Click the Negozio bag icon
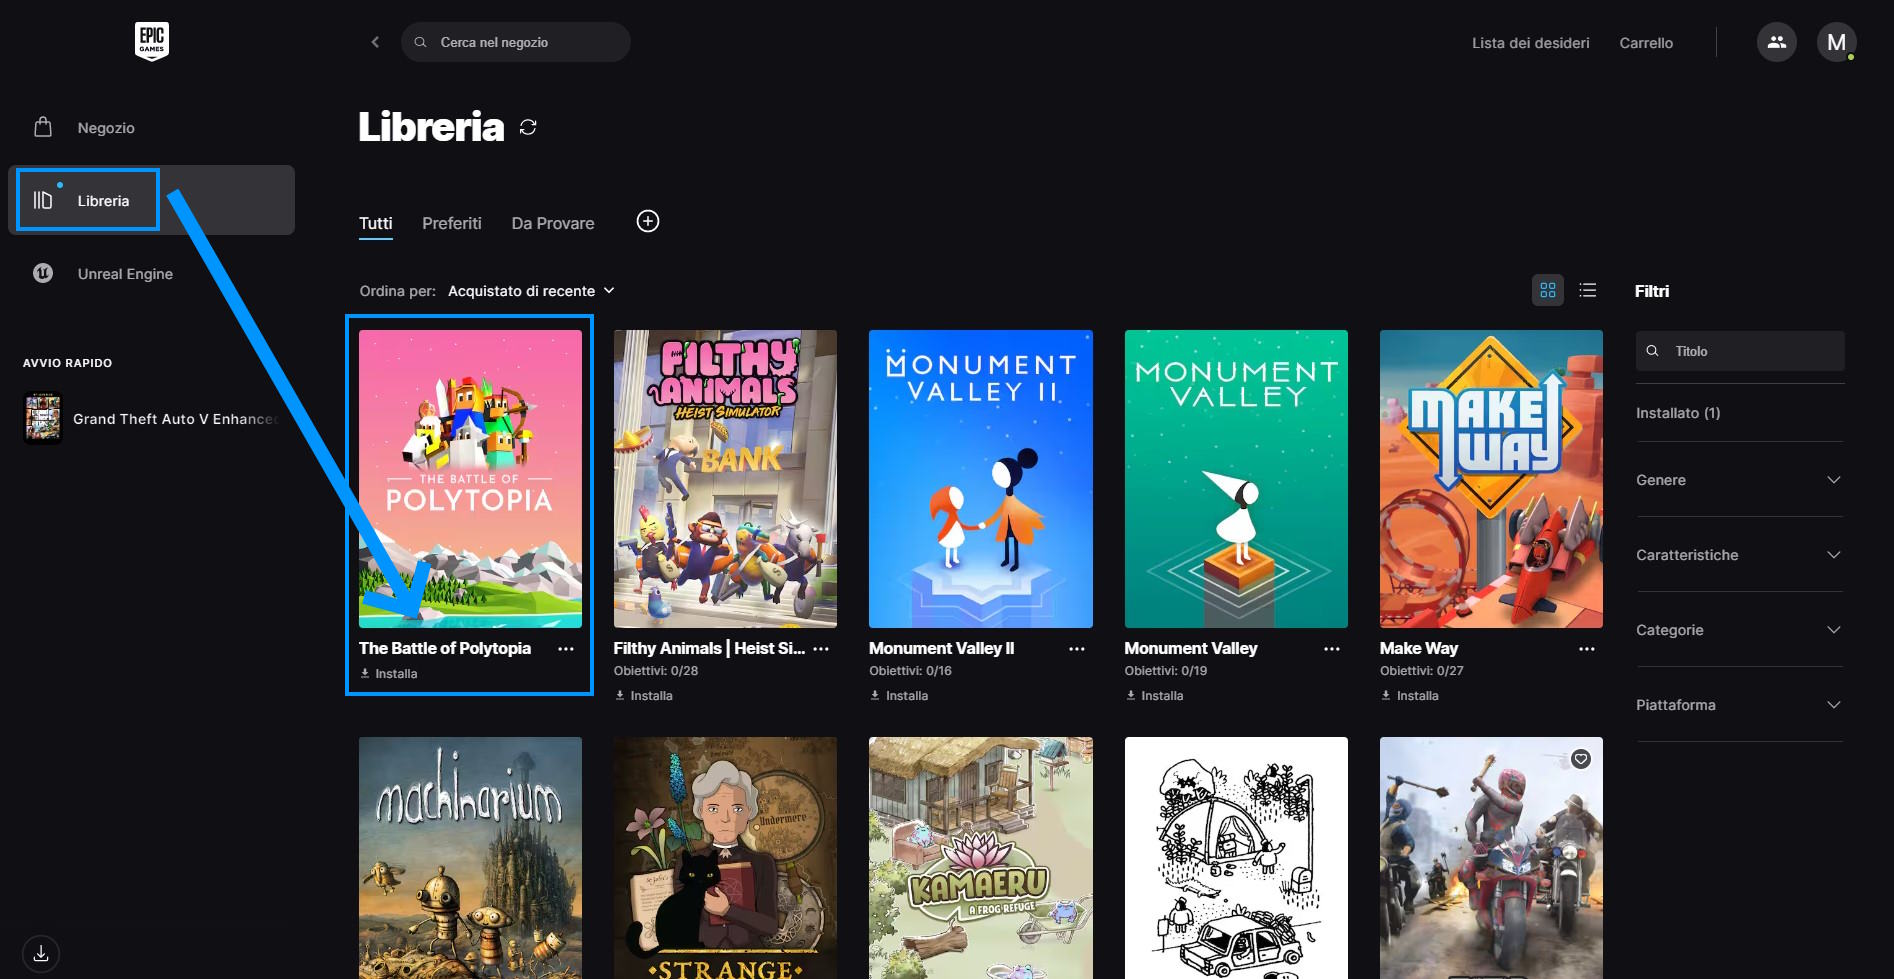This screenshot has height=979, width=1894. (x=43, y=127)
